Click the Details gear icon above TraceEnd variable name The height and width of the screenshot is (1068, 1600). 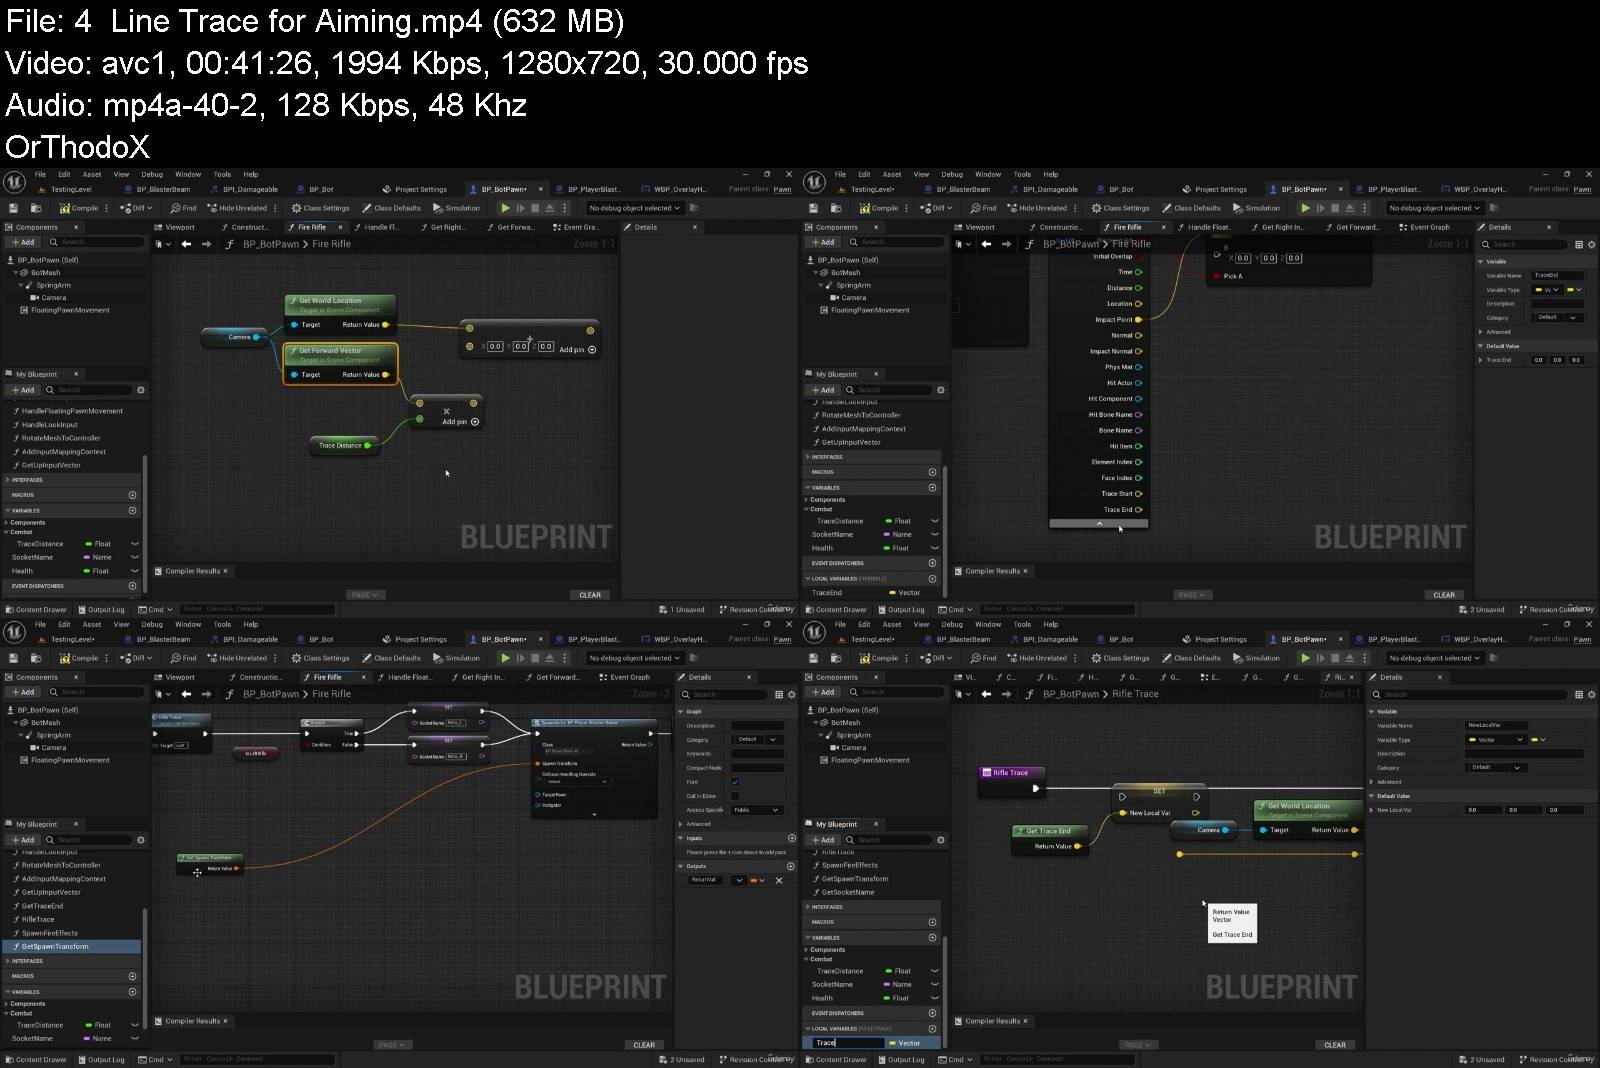coord(1592,244)
